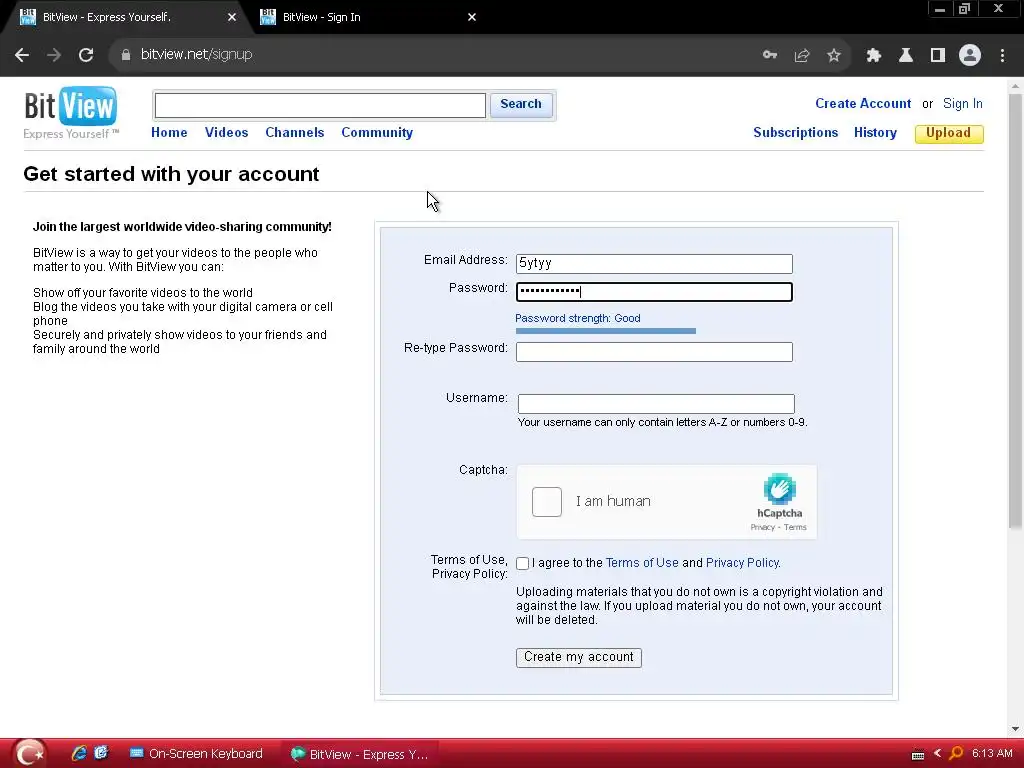Bookmark this page with the star icon
Viewport: 1024px width, 768px height.
(x=834, y=55)
